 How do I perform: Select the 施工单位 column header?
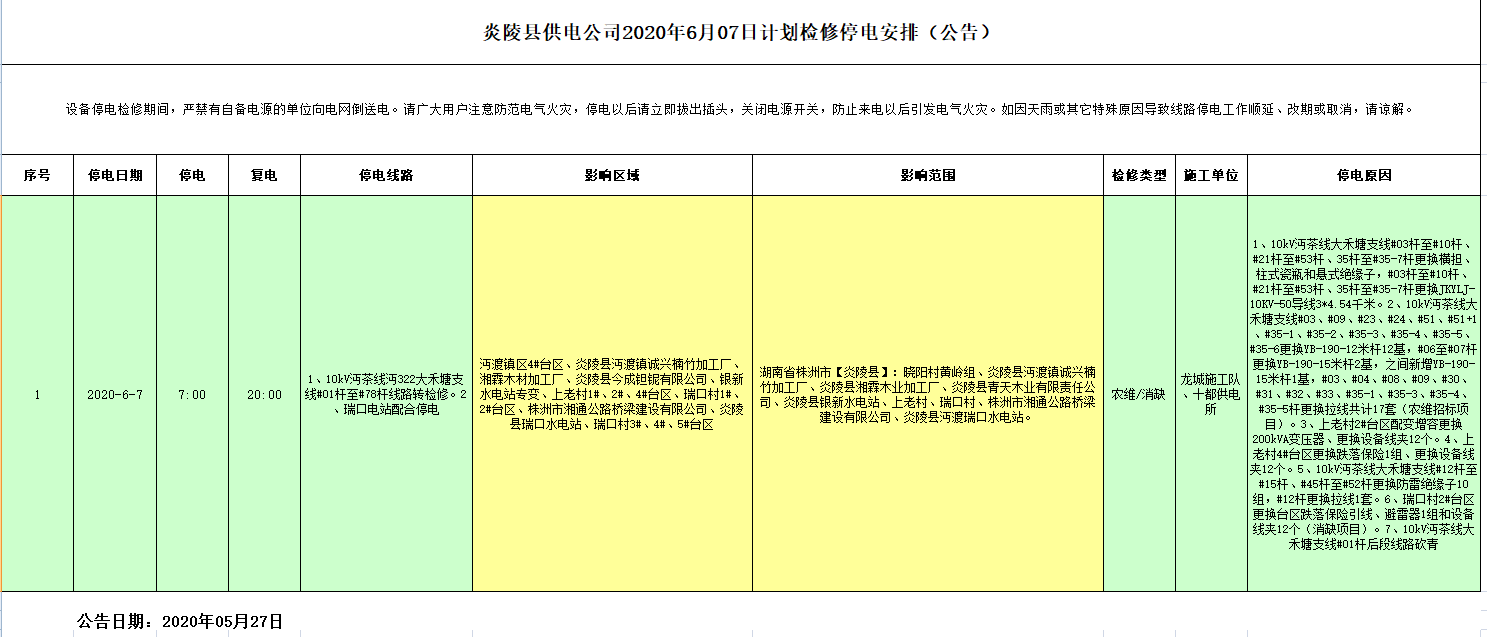tap(1210, 175)
